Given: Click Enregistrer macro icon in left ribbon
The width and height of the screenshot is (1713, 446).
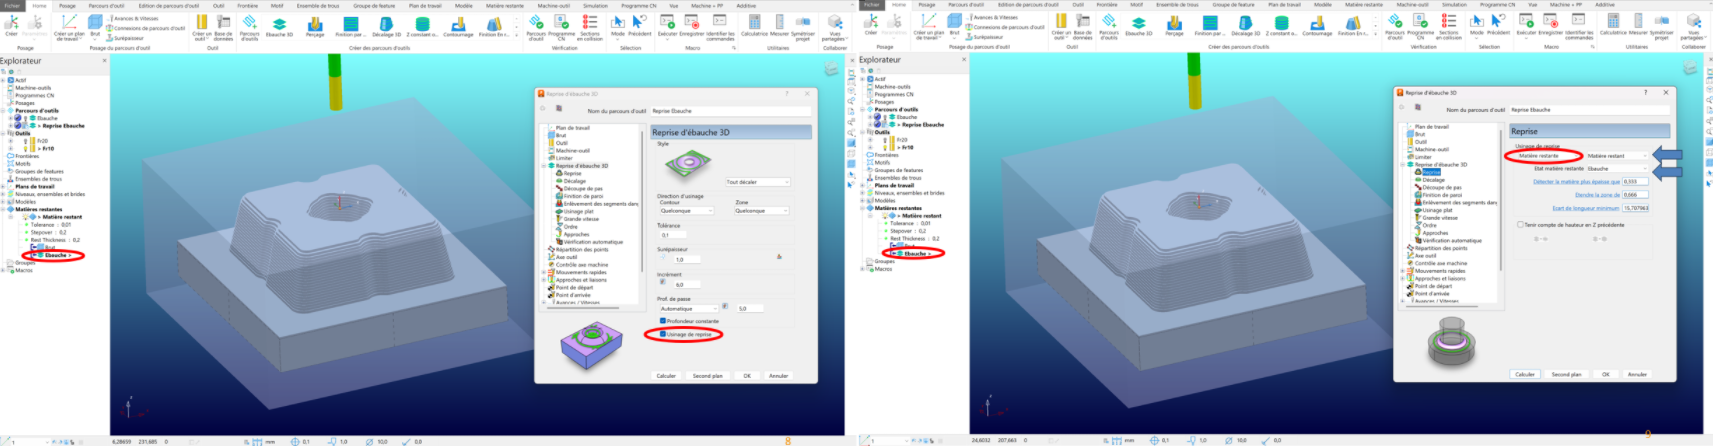Looking at the screenshot, I should pos(691,26).
